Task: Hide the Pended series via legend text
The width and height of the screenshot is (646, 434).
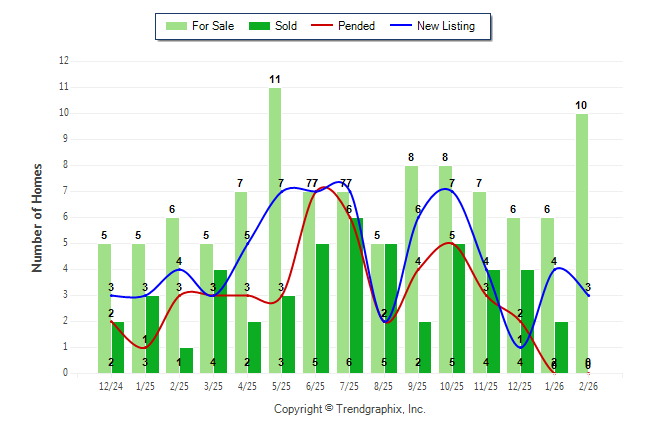Action: tap(357, 26)
